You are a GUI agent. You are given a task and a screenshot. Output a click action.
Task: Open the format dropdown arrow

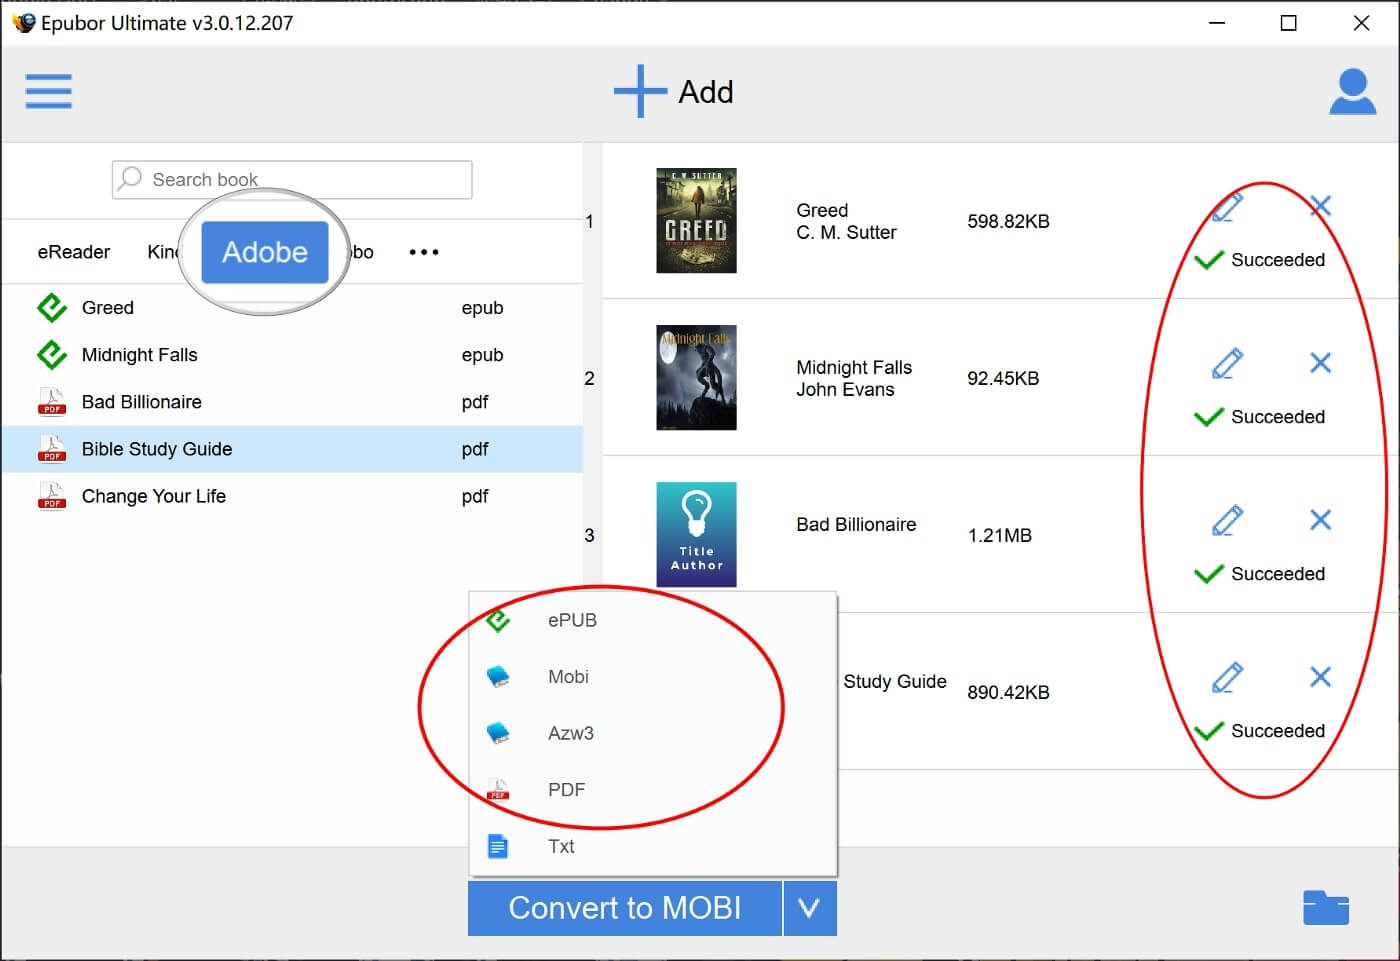[x=810, y=908]
